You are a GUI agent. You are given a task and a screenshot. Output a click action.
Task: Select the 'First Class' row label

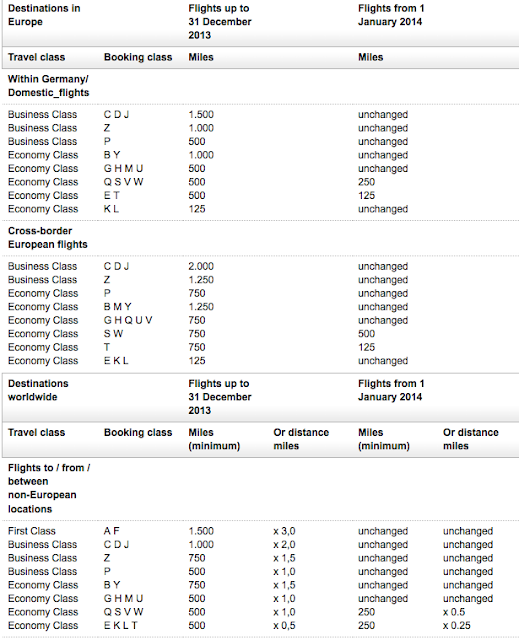[31, 531]
